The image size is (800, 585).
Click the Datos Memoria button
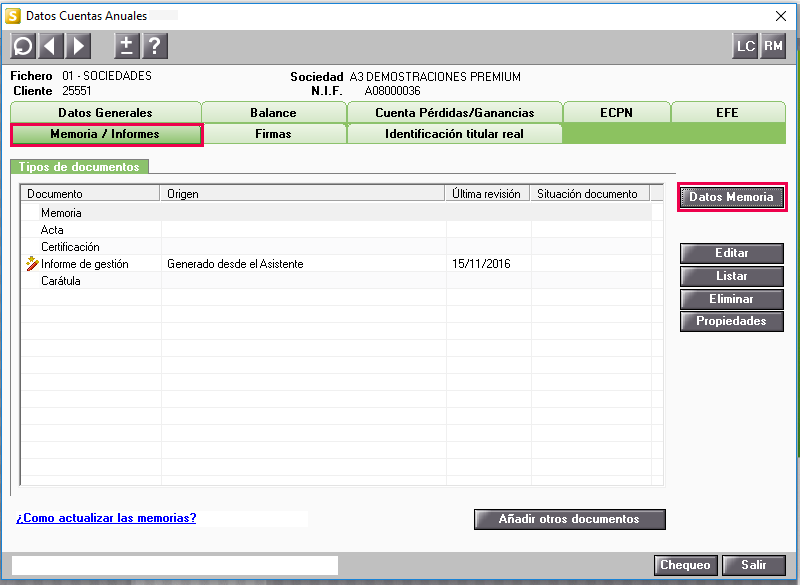tap(732, 197)
